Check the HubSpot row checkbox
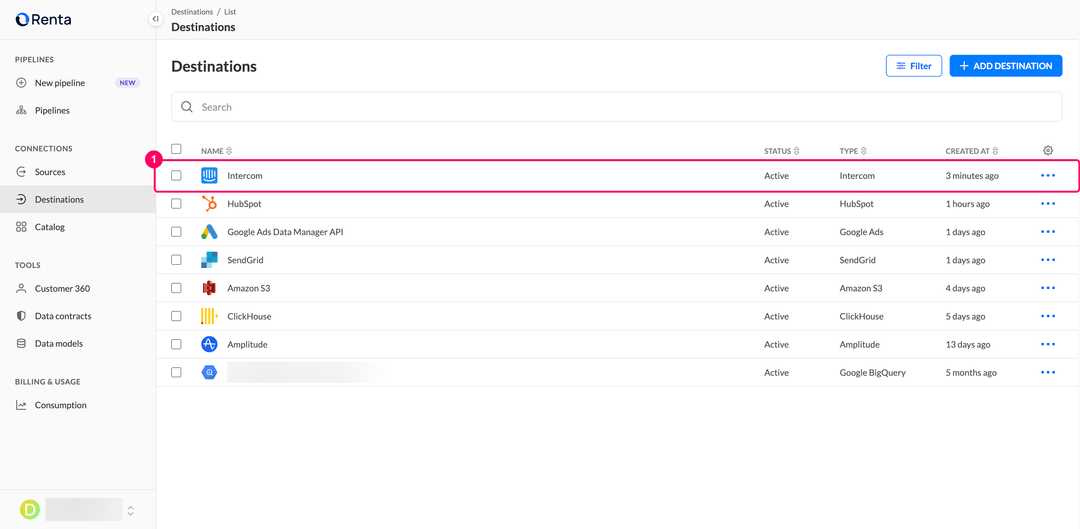The width and height of the screenshot is (1080, 529). tap(176, 204)
